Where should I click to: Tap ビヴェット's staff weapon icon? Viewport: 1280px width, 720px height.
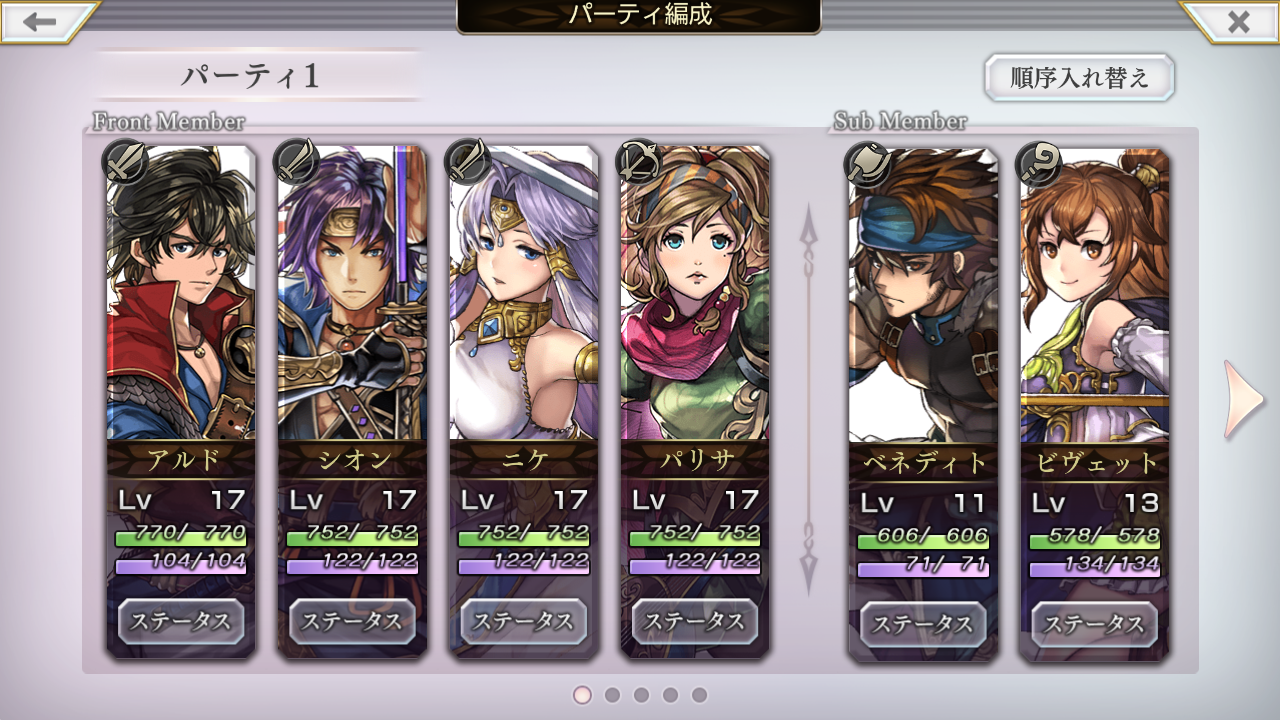click(1039, 165)
